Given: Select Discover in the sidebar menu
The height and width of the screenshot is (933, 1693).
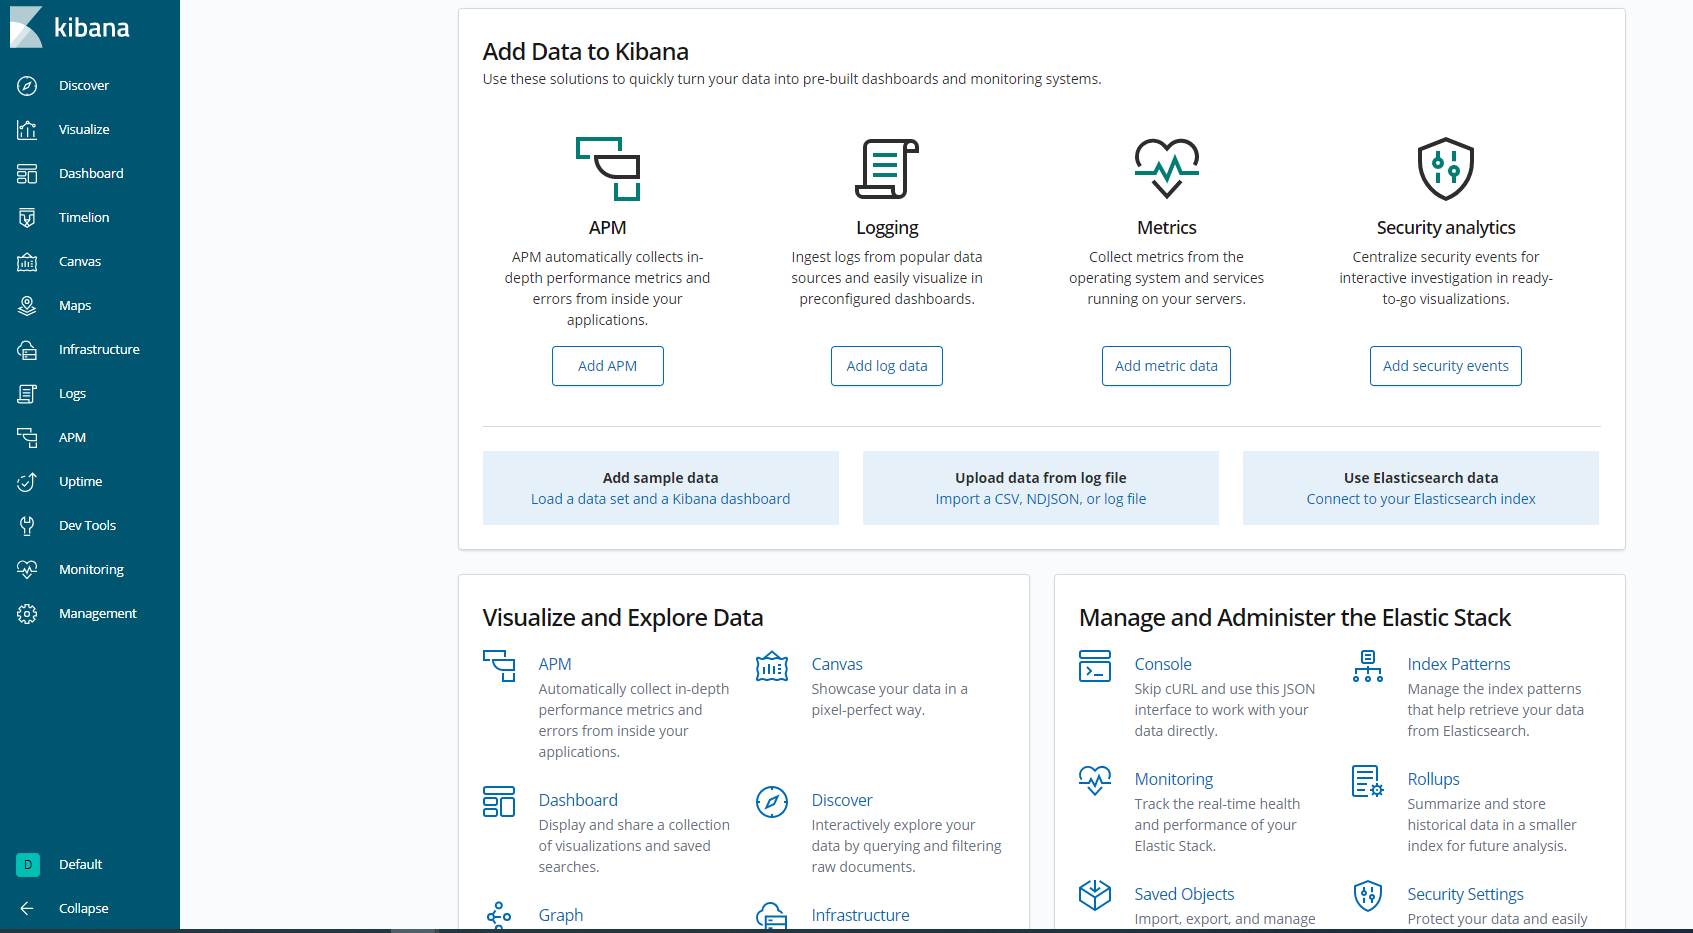Looking at the screenshot, I should point(84,86).
